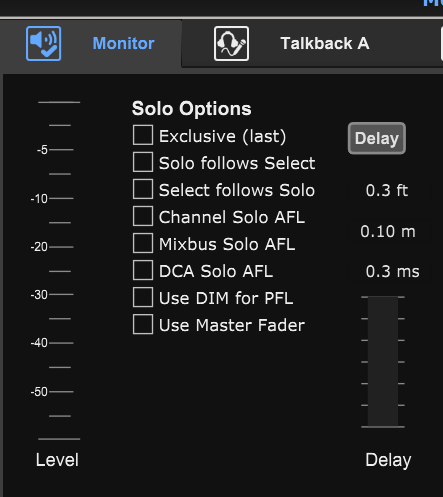Select the 0.10 m delay field
This screenshot has width=443, height=497.
[x=388, y=231]
